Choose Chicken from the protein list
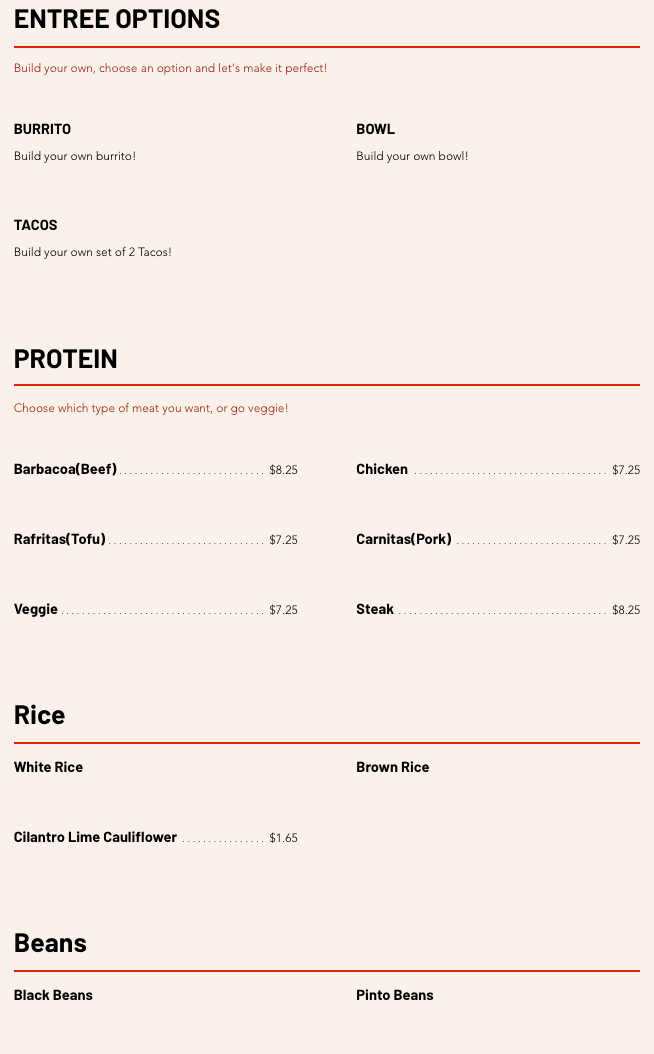 pyautogui.click(x=382, y=469)
